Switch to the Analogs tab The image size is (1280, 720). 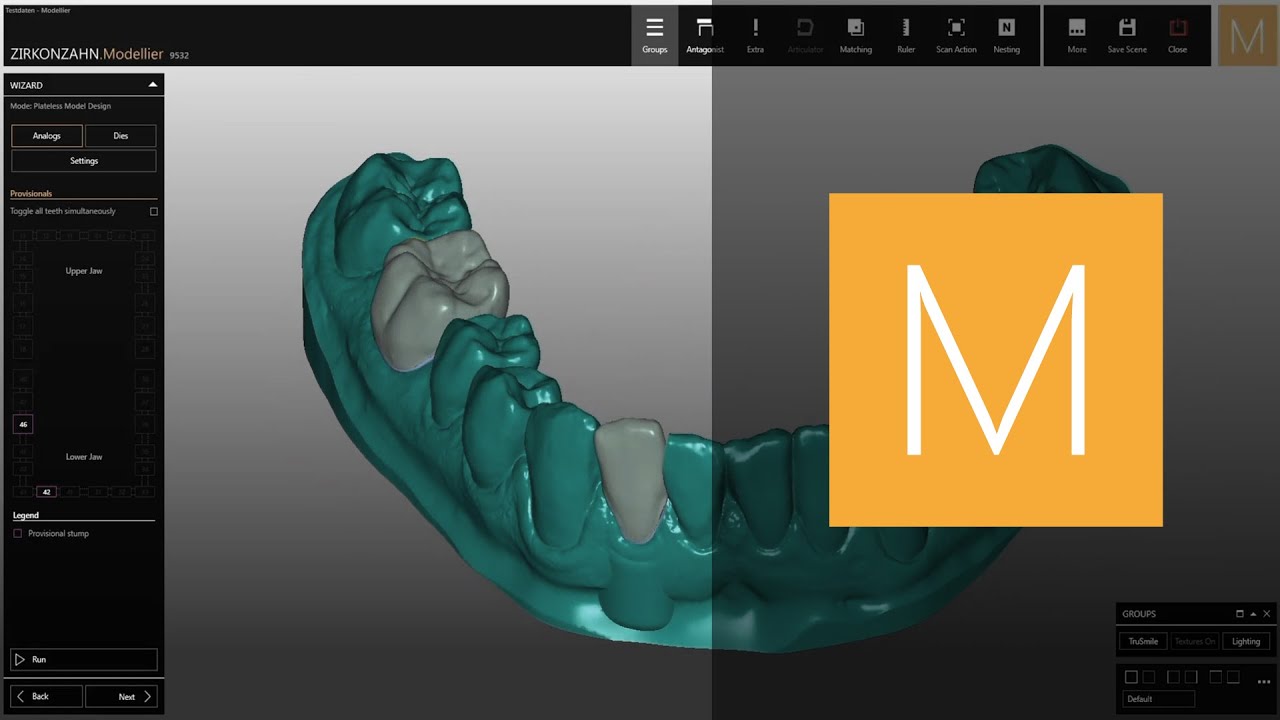point(47,136)
